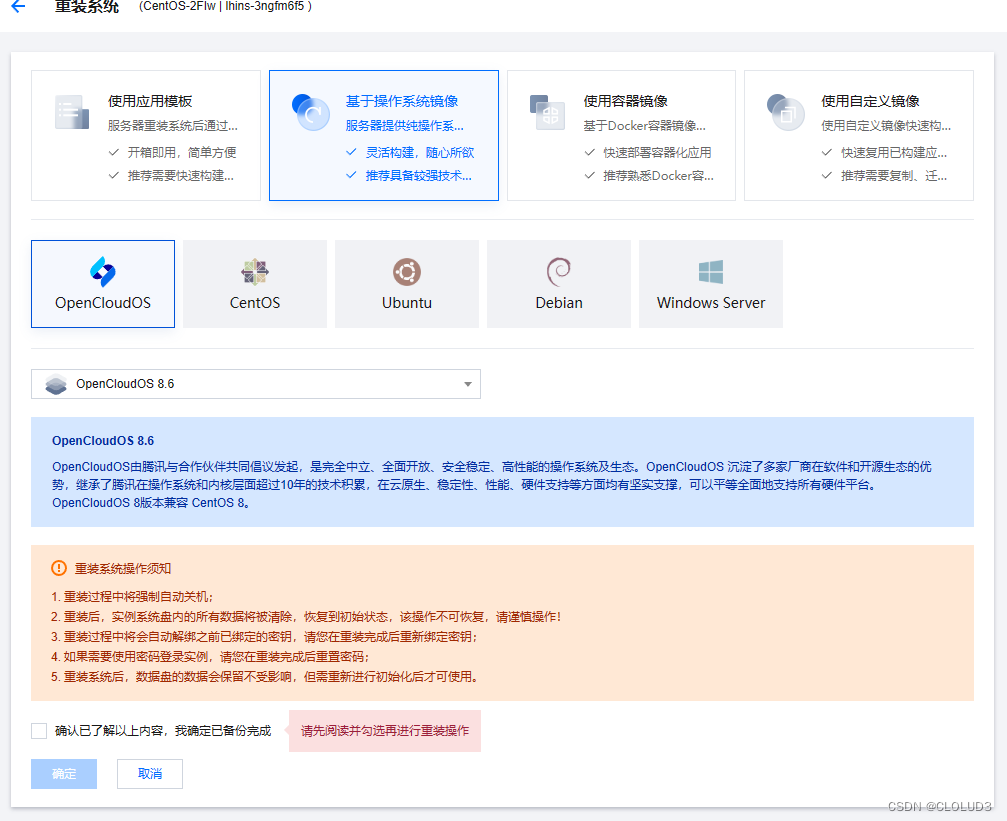Click 推荐熟悉Docker容... feature text

click(658, 175)
